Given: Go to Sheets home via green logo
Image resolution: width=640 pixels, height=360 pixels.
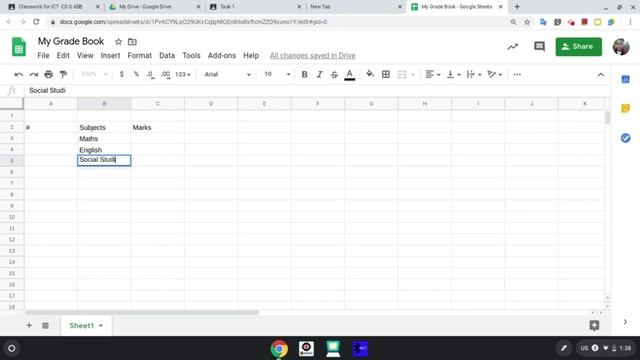Looking at the screenshot, I should pyautogui.click(x=18, y=47).
